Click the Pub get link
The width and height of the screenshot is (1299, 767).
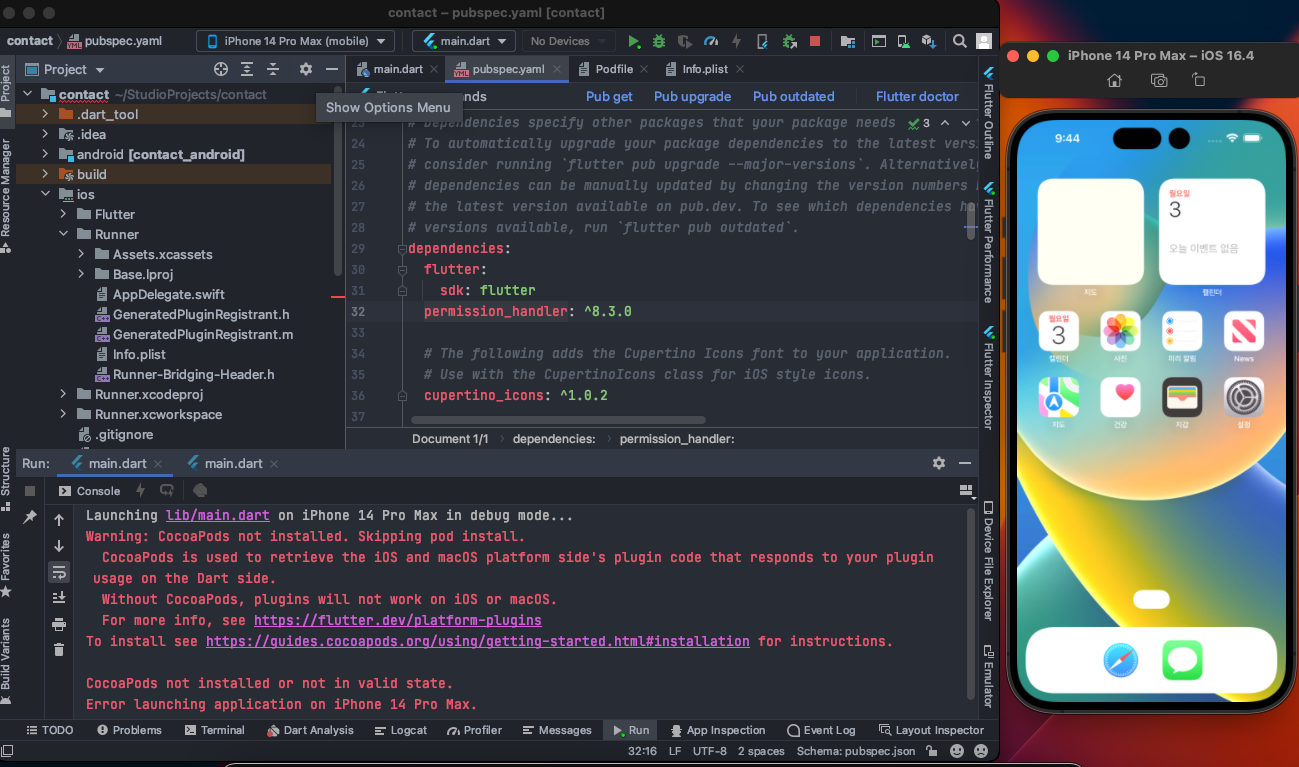(609, 97)
